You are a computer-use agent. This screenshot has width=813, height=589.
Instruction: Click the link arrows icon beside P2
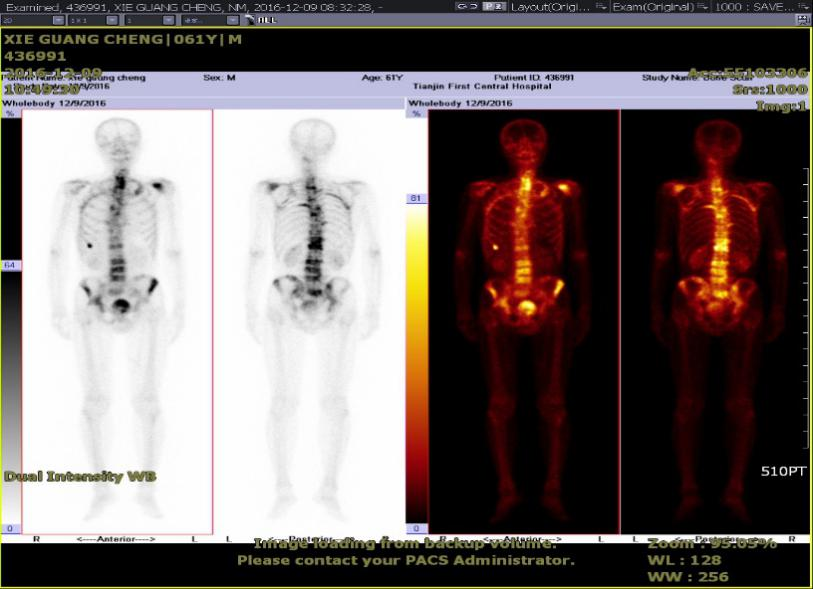point(466,6)
